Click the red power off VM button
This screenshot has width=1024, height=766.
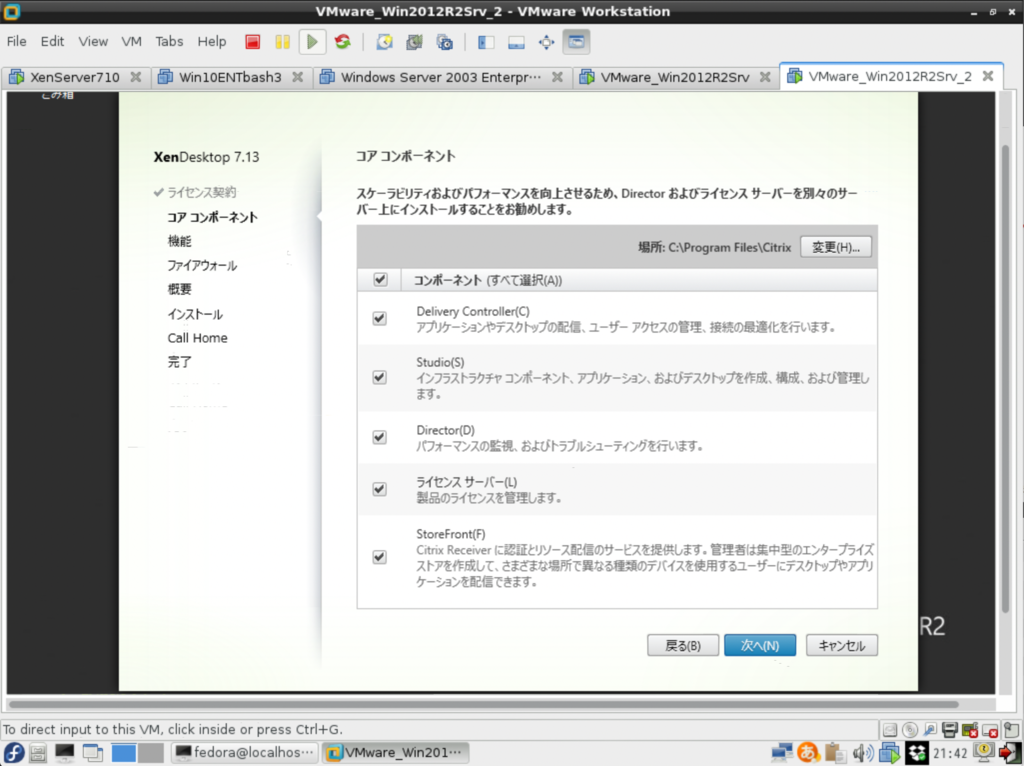pyautogui.click(x=253, y=42)
